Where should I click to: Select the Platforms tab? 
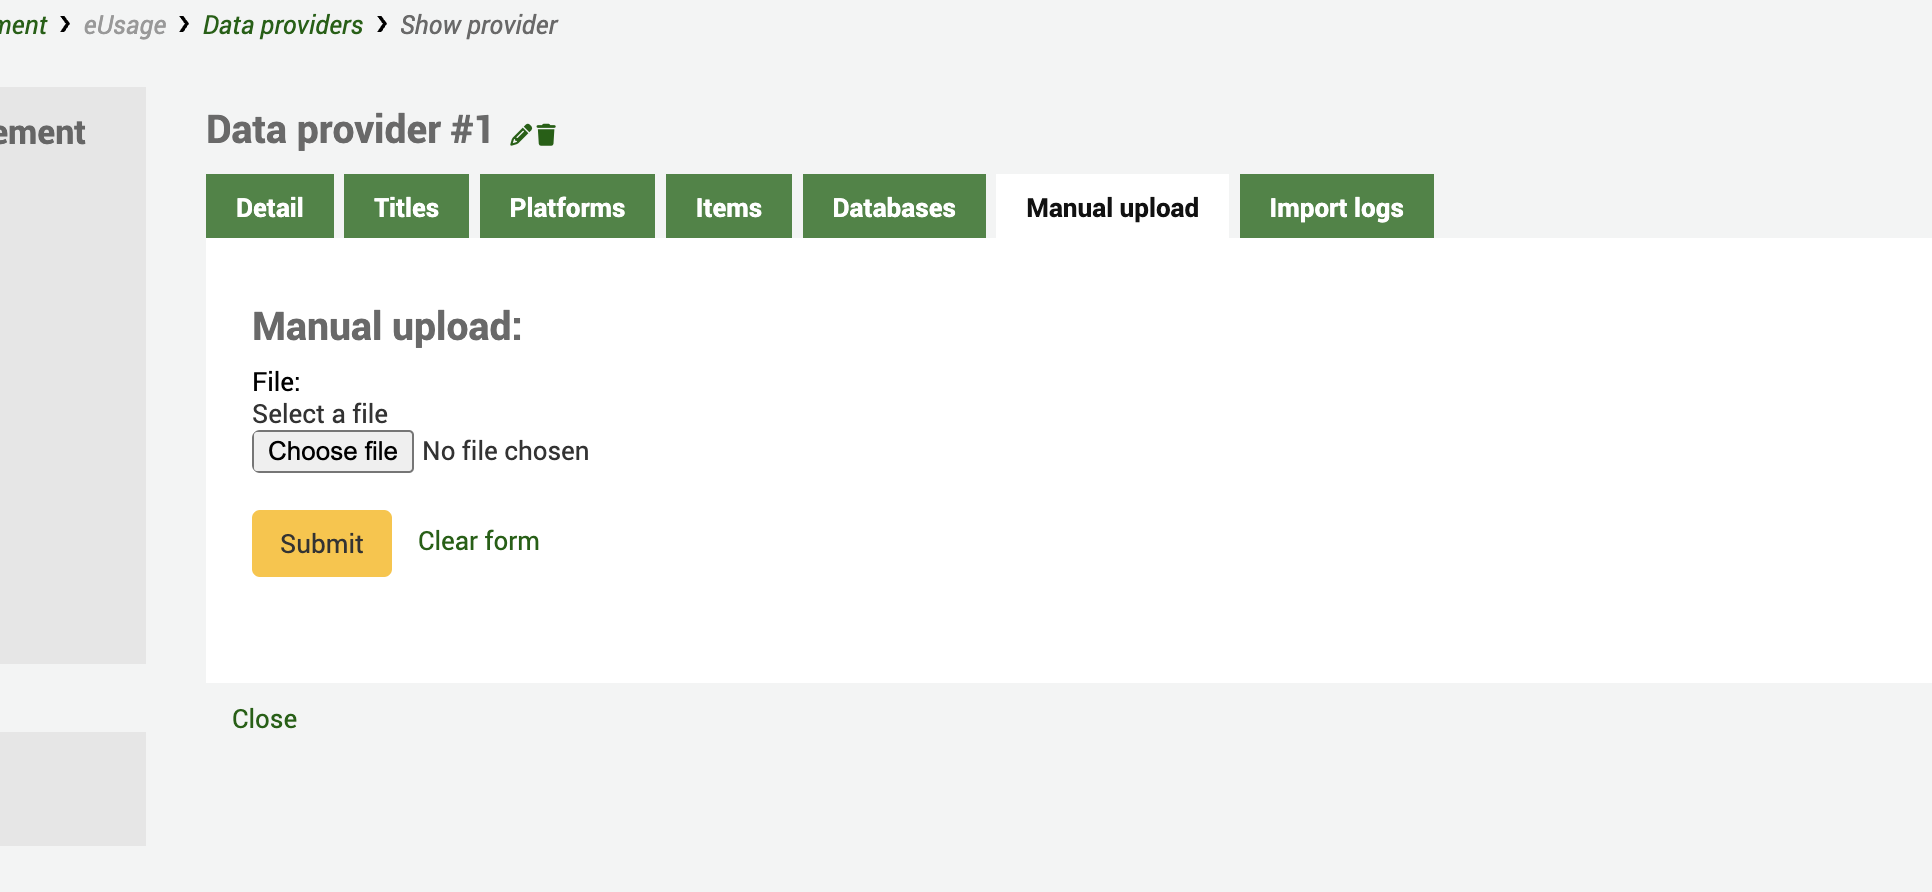pos(567,207)
